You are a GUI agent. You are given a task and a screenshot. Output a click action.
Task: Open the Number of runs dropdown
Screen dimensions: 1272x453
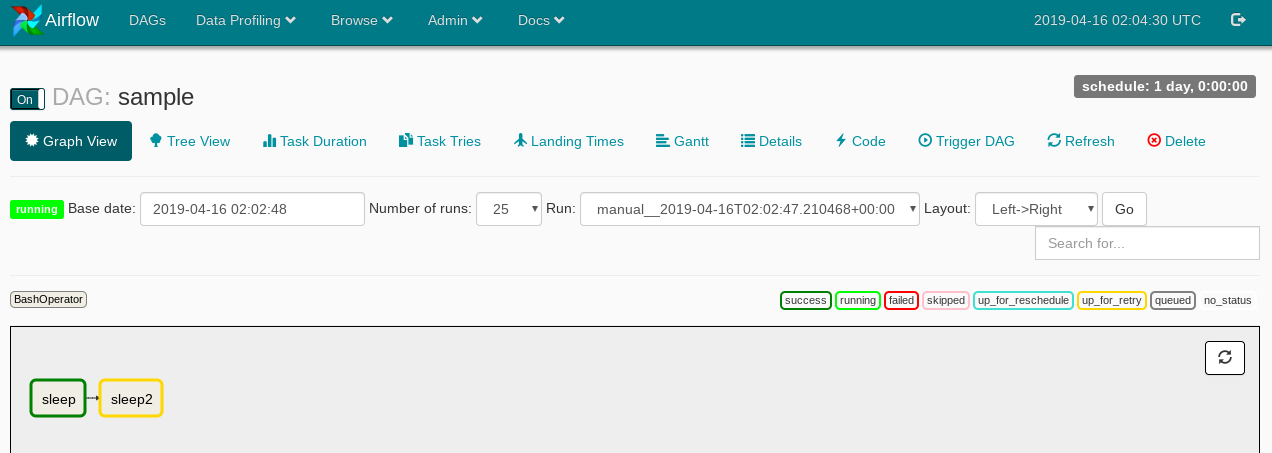tap(509, 209)
